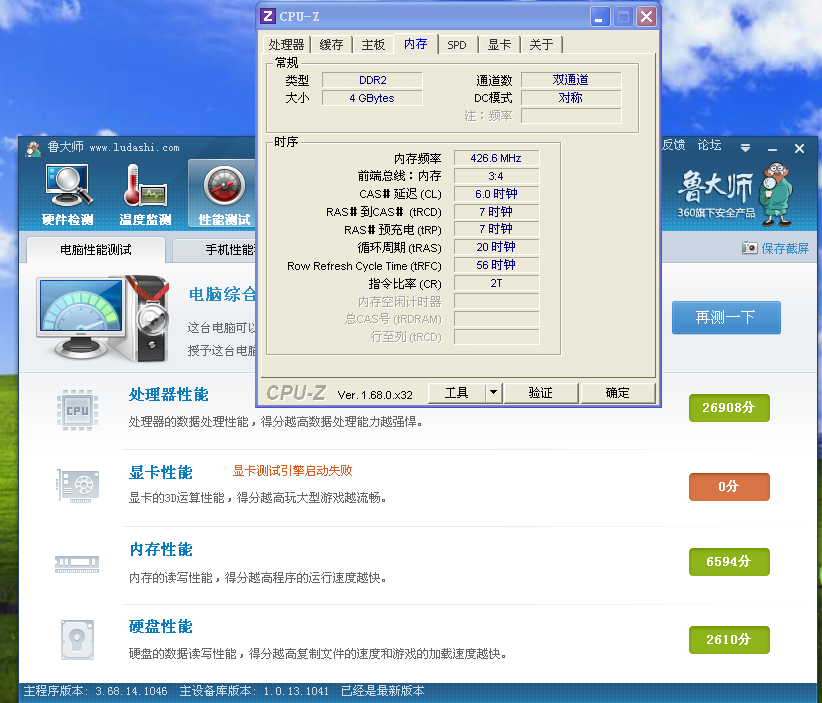Open the 论坛 forum link
The width and height of the screenshot is (822, 703).
tap(709, 145)
